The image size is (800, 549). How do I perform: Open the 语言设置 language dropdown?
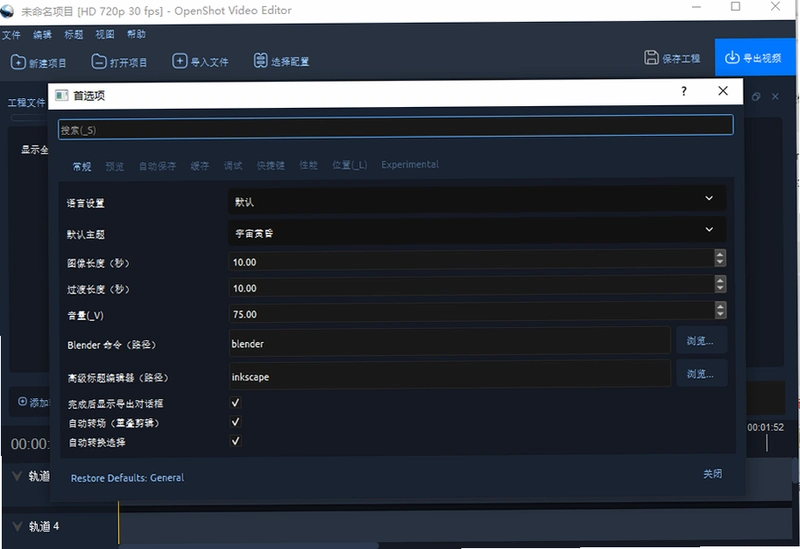click(x=477, y=199)
